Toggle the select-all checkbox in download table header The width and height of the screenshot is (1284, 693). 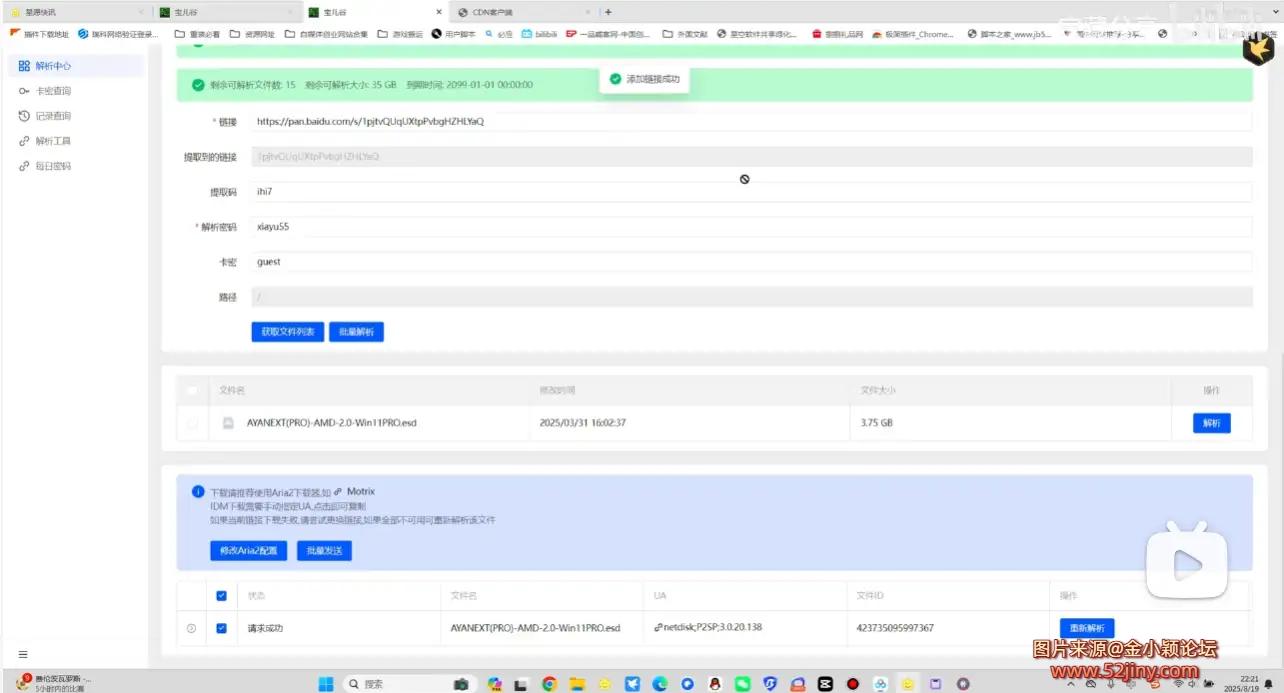point(222,596)
